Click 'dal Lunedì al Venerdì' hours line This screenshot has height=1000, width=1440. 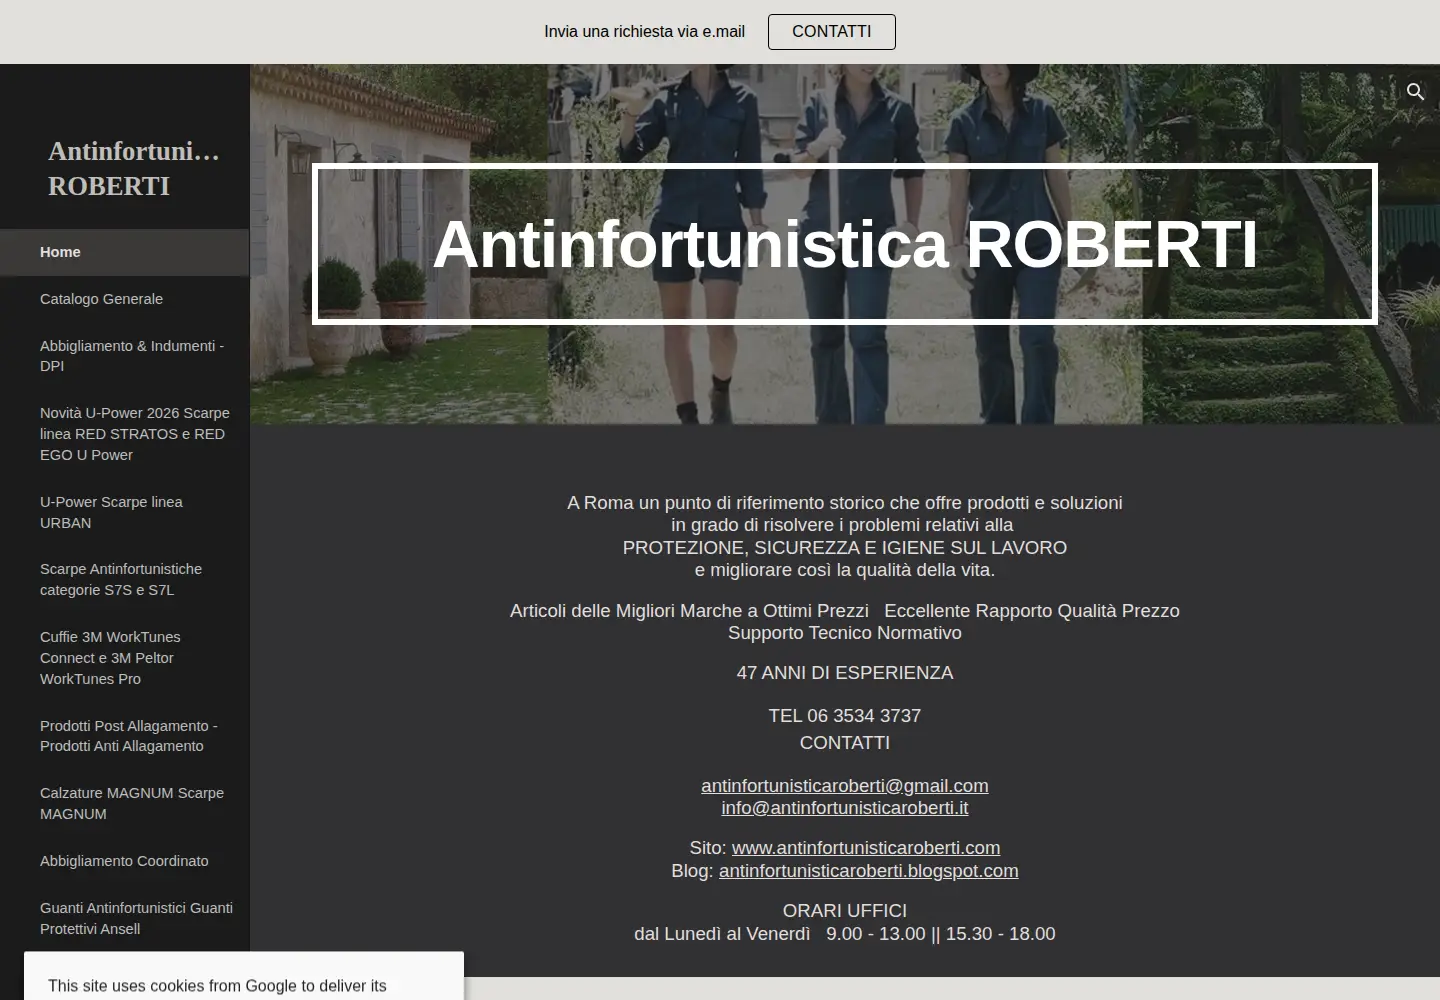(x=844, y=934)
